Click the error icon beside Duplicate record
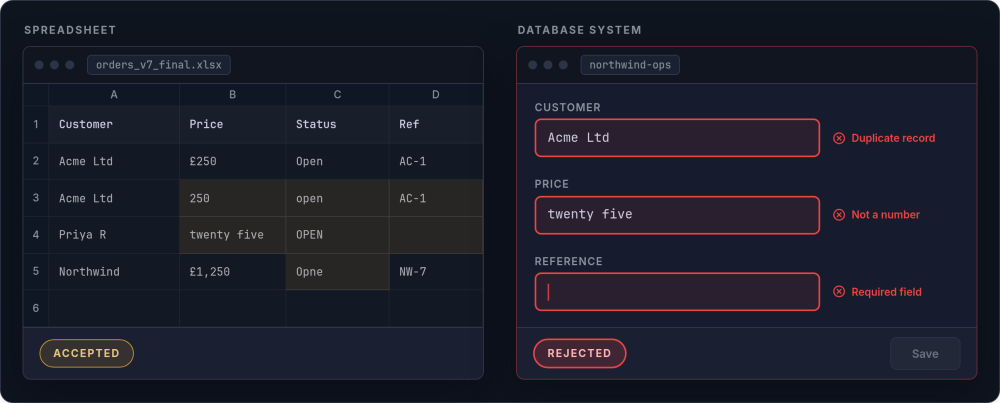This screenshot has width=1000, height=403. point(839,138)
